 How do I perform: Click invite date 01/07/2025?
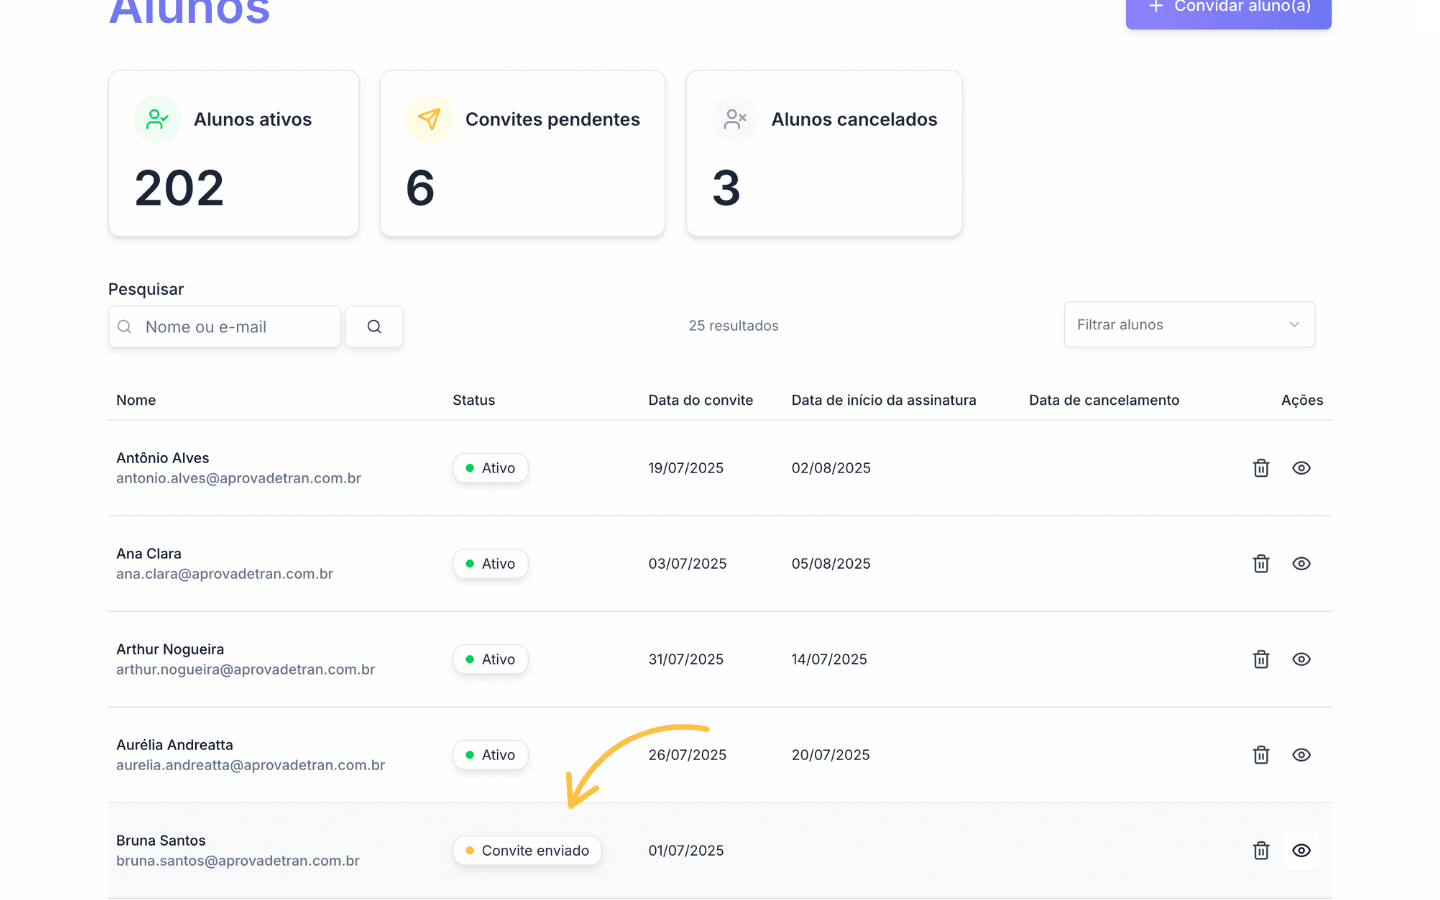pyautogui.click(x=686, y=851)
